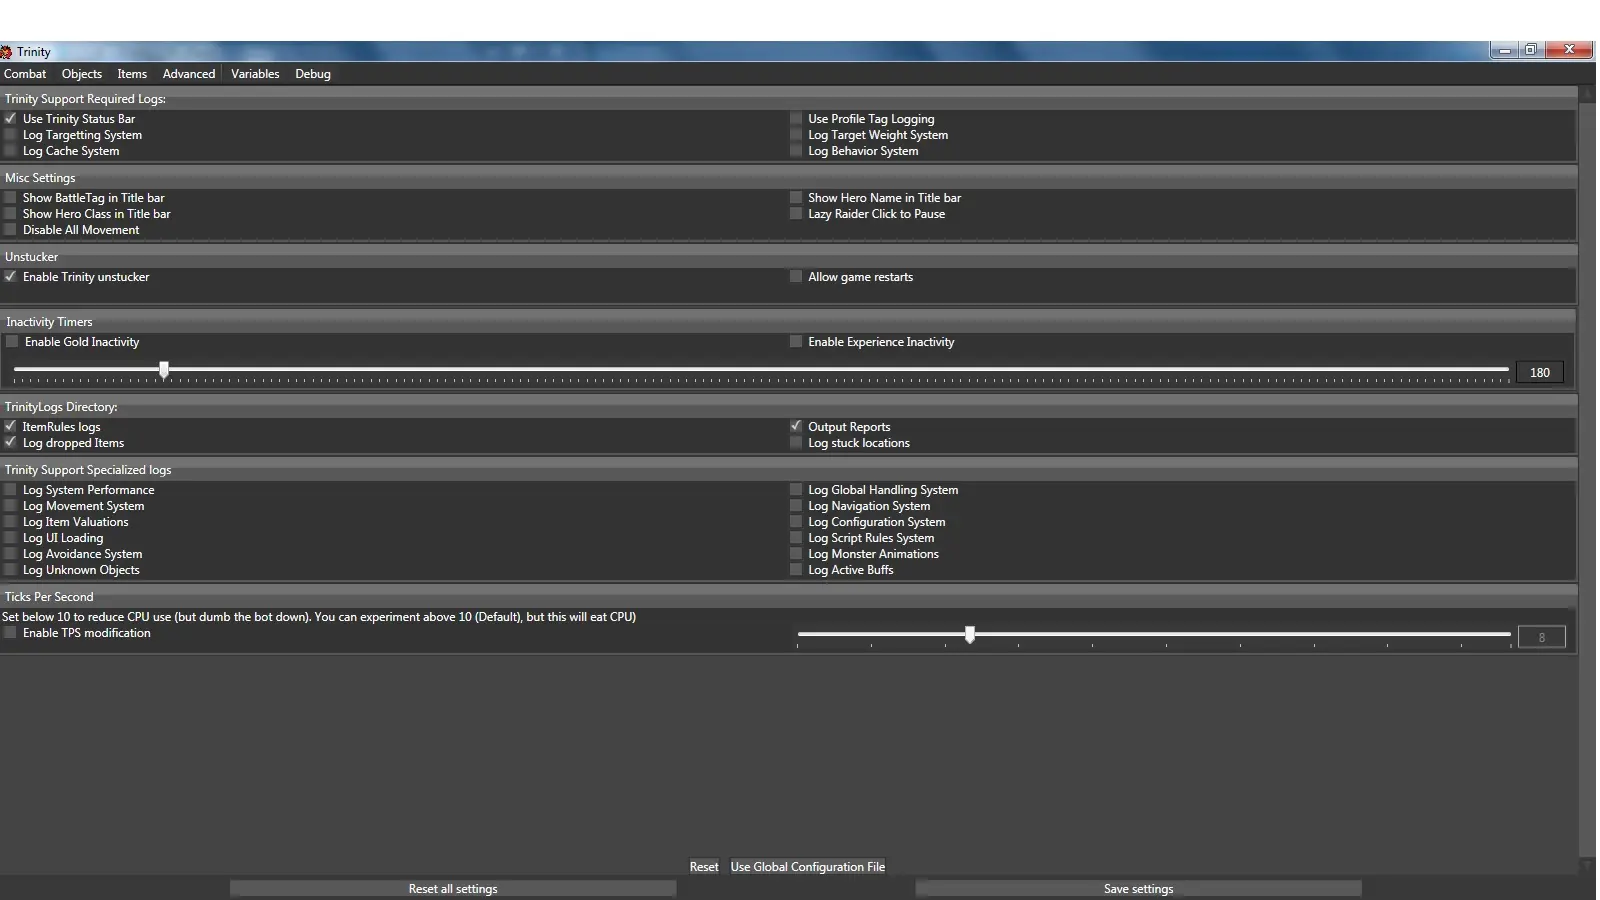Screen dimensions: 1600x900
Task: Uncheck ItemRules logs
Action: click(x=11, y=426)
